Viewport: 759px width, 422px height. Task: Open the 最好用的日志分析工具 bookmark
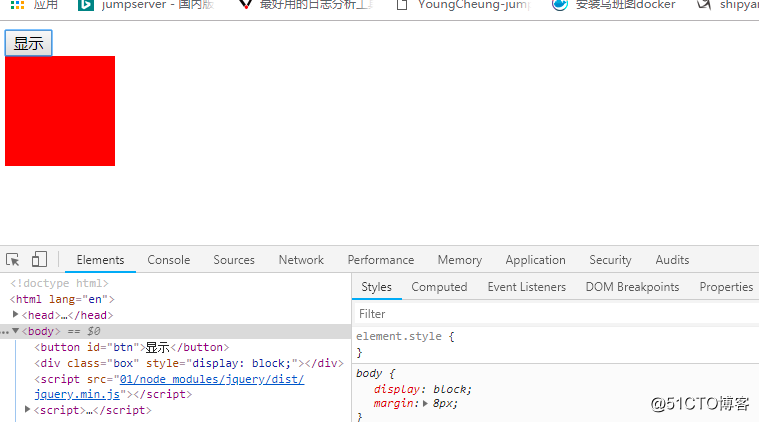[x=306, y=5]
